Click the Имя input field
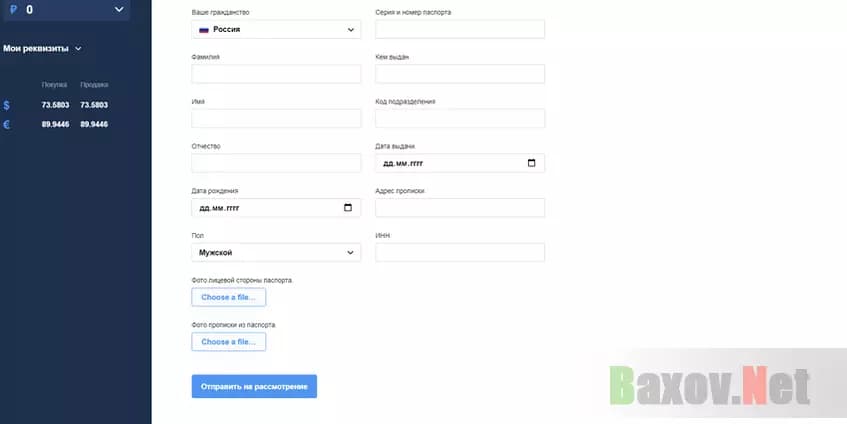This screenshot has height=424, width=847. point(276,119)
